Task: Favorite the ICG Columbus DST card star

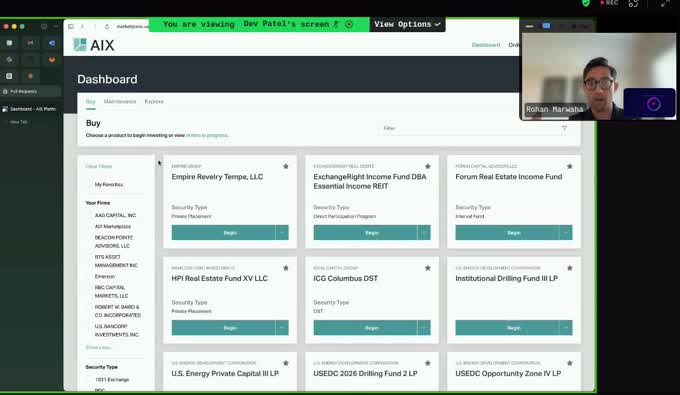Action: coord(428,268)
